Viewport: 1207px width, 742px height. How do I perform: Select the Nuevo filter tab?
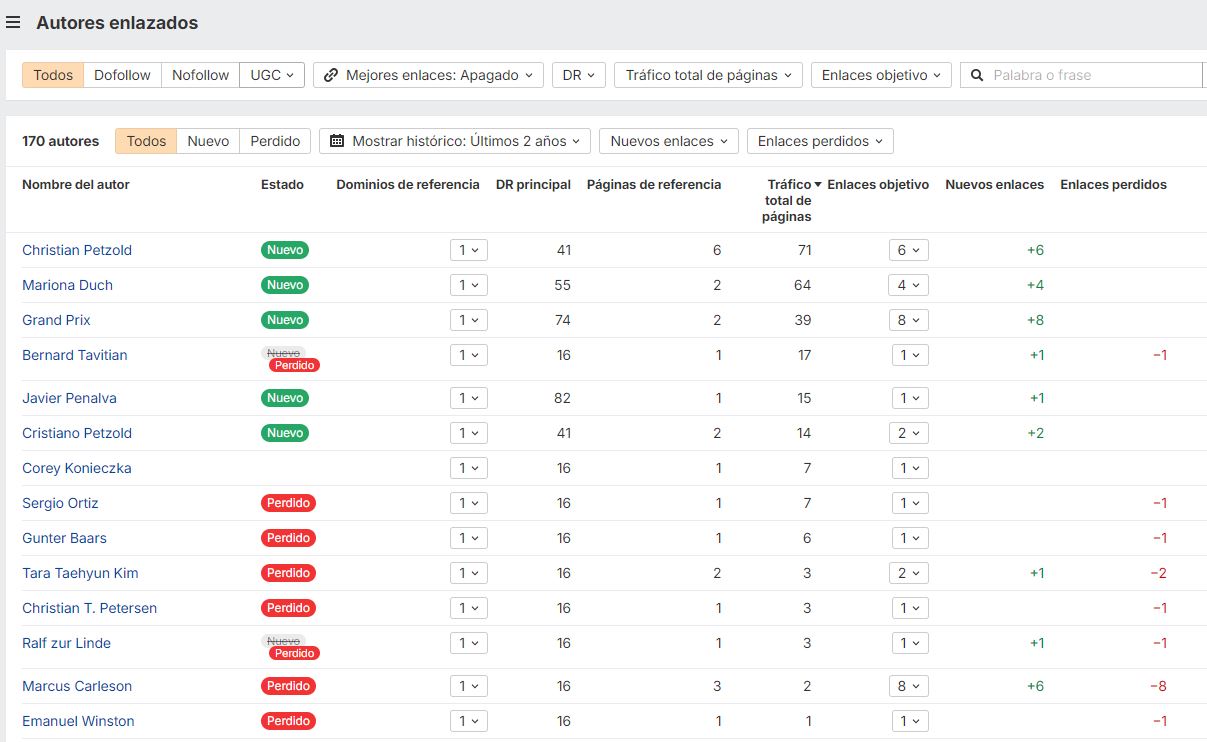pos(207,141)
